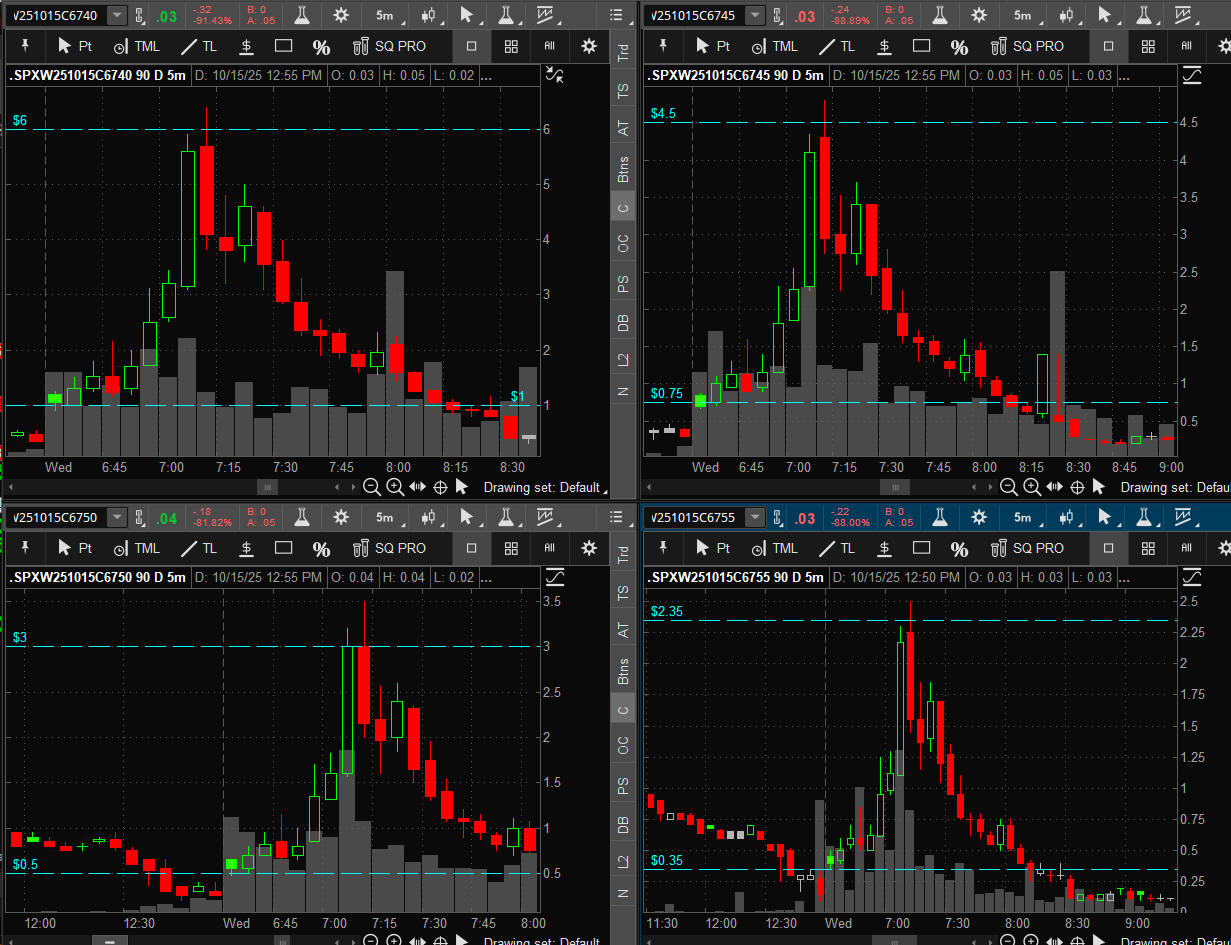Click zoom in magnifier under C6745 chart

click(1033, 487)
